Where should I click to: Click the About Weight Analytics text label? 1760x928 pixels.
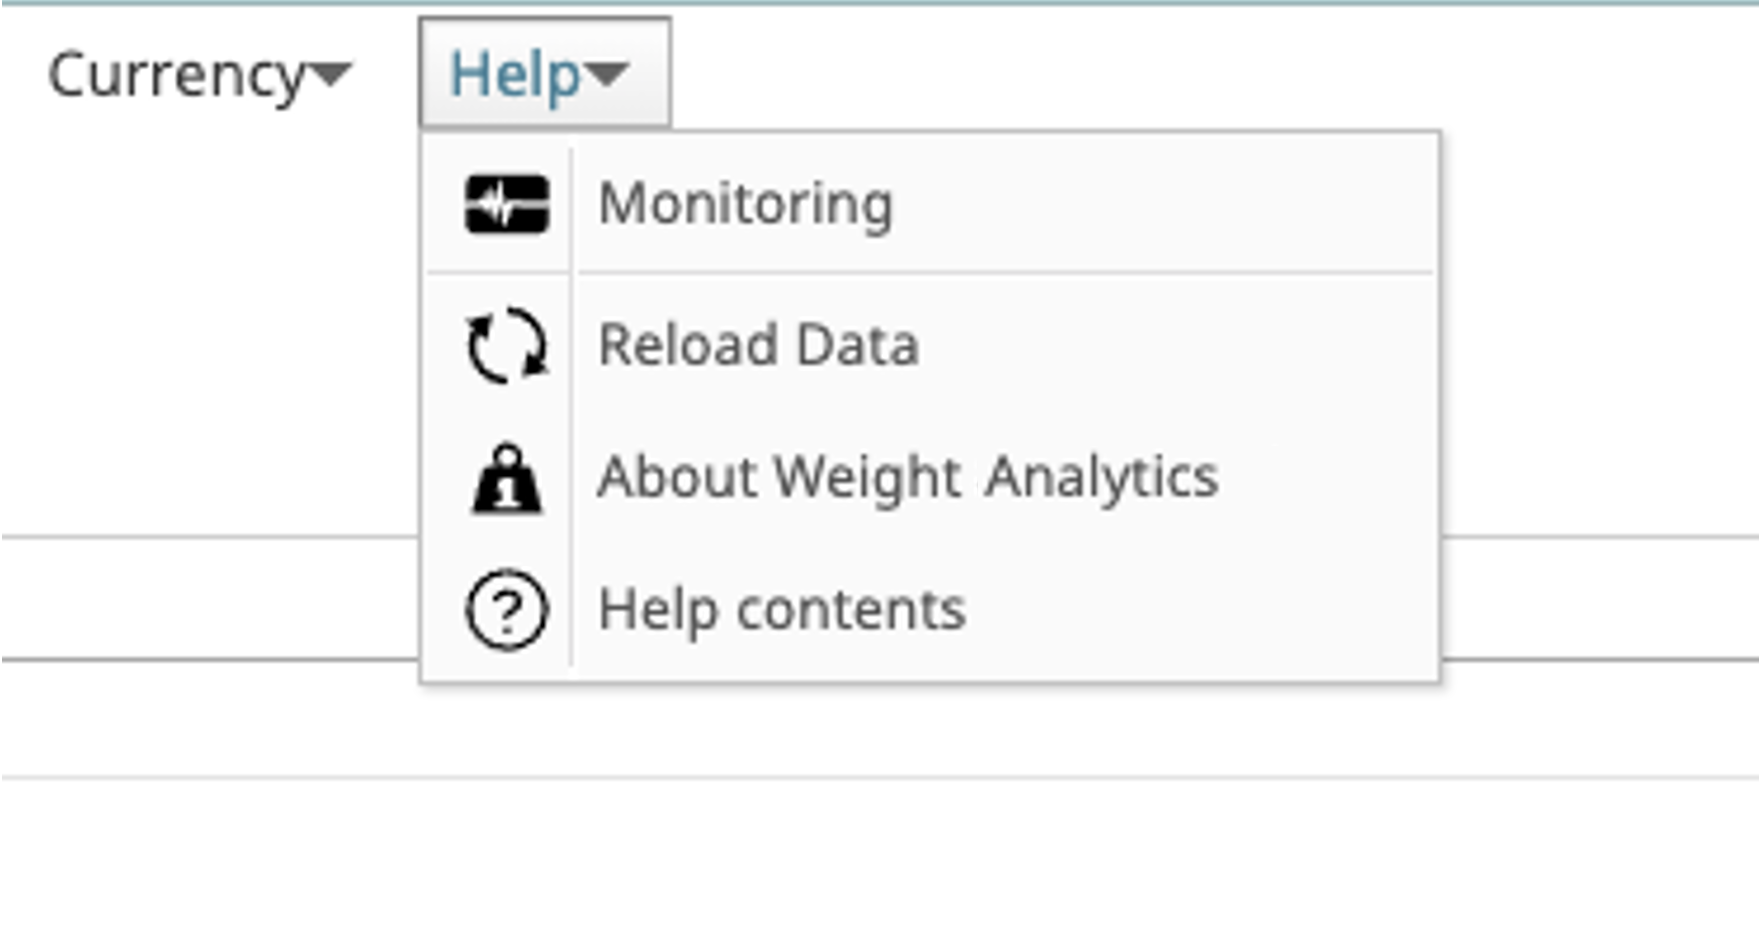click(x=907, y=477)
